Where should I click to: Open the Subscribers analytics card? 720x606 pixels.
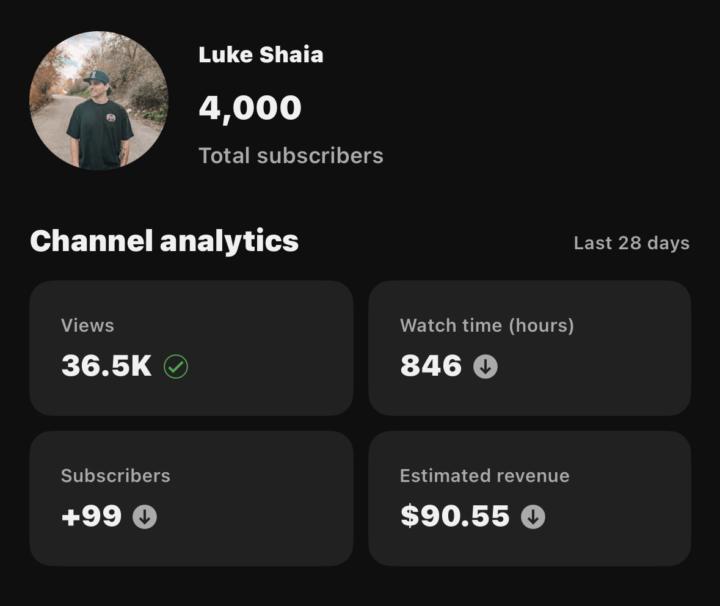pyautogui.click(x=191, y=499)
